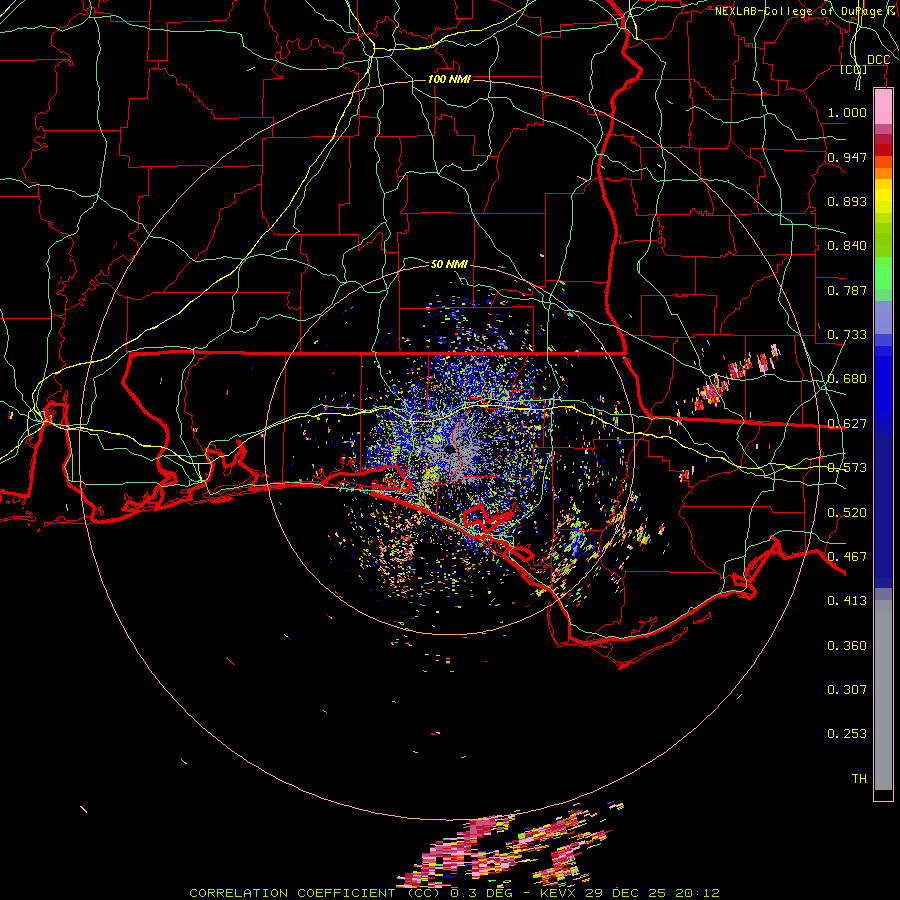Image resolution: width=900 pixels, height=900 pixels.
Task: Select the [CC] label above the color bar
Action: (x=854, y=69)
